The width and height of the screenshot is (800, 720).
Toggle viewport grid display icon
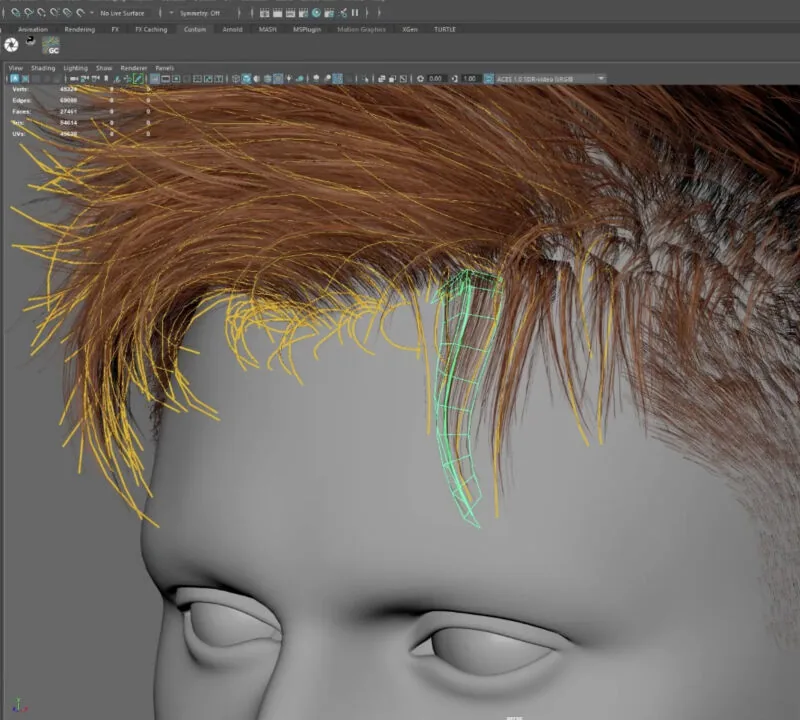pos(155,79)
